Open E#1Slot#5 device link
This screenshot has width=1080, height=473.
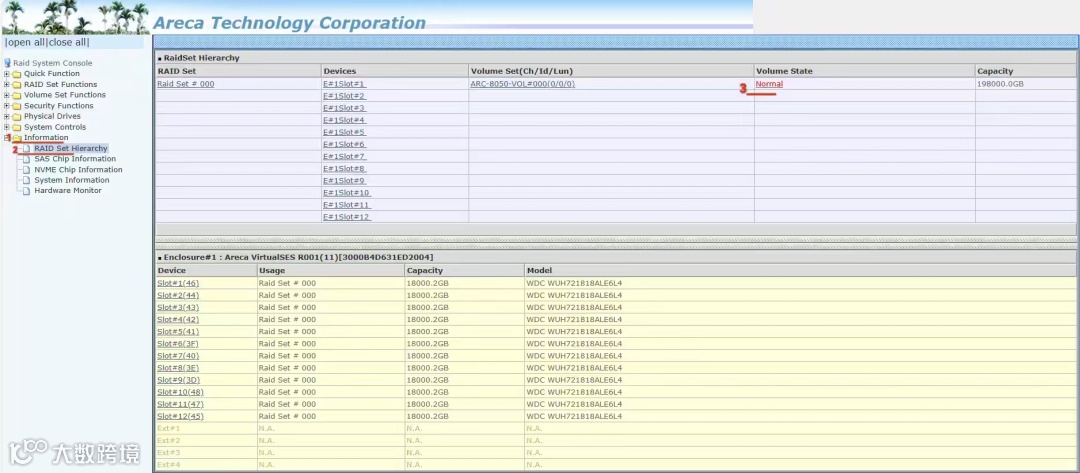point(344,132)
